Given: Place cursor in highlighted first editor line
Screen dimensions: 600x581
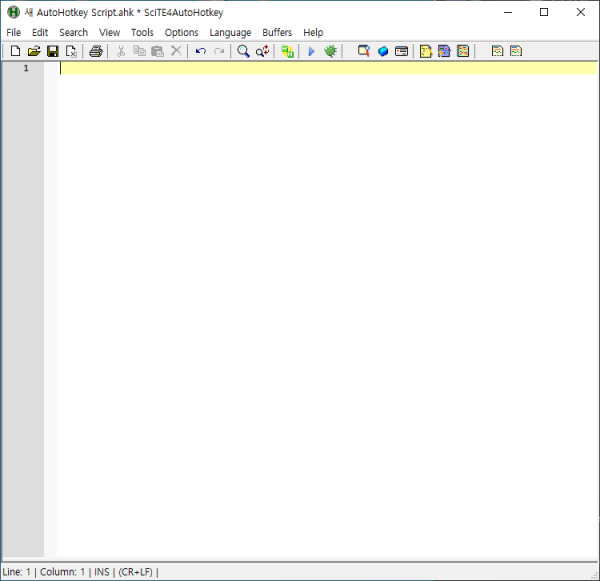Looking at the screenshot, I should pyautogui.click(x=328, y=68).
